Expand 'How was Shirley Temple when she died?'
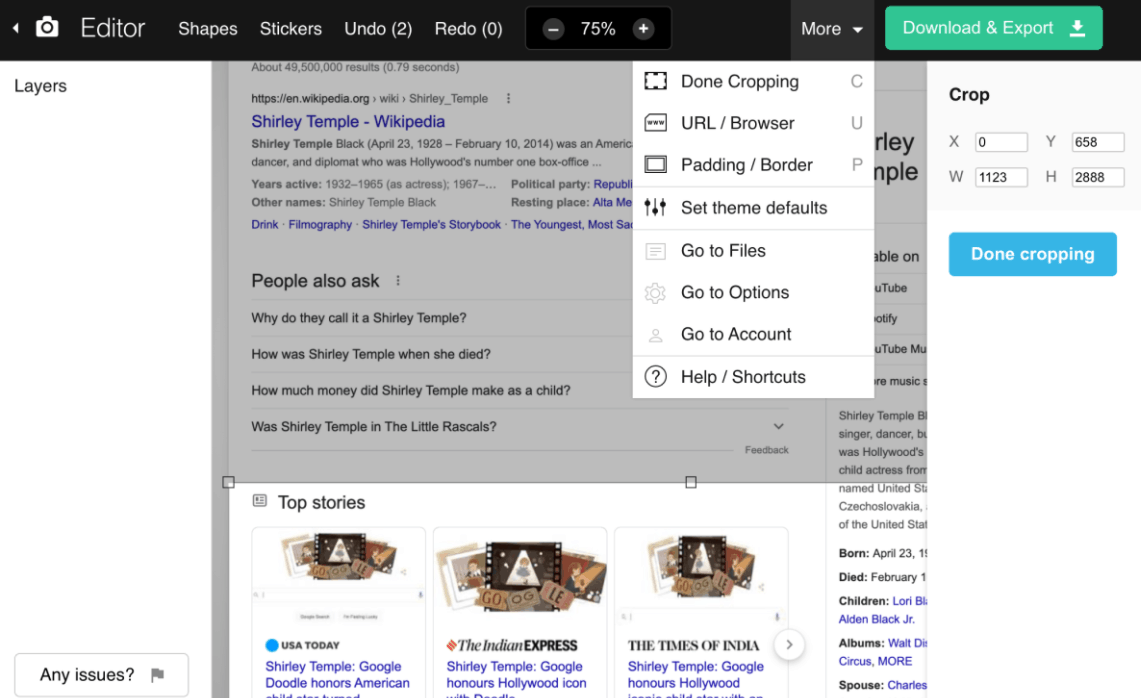Screen dimensions: 1141x698 tap(442, 354)
